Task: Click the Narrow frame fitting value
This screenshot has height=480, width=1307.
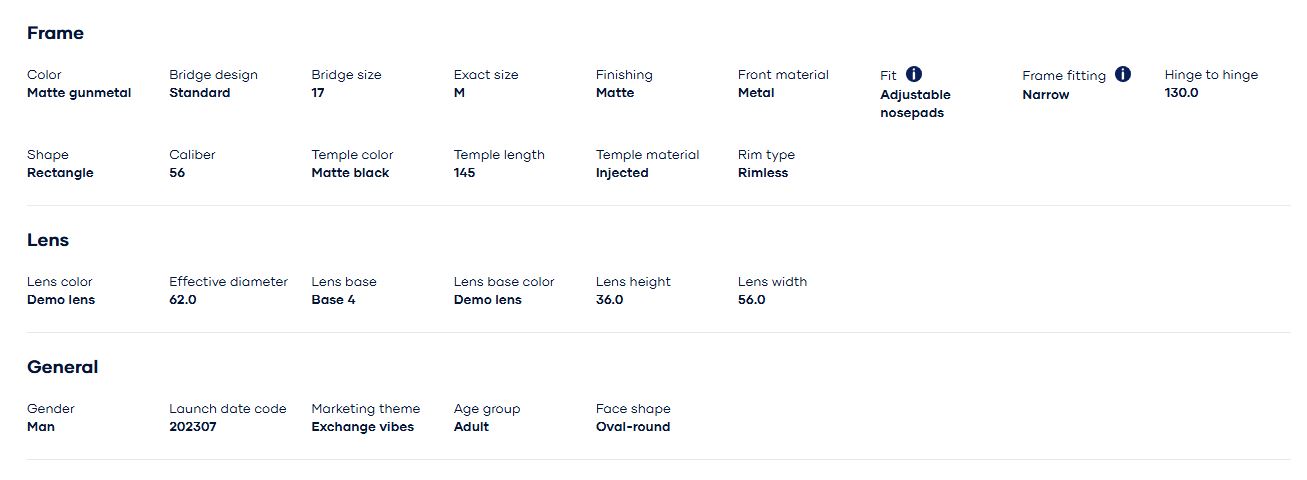Action: (1045, 95)
